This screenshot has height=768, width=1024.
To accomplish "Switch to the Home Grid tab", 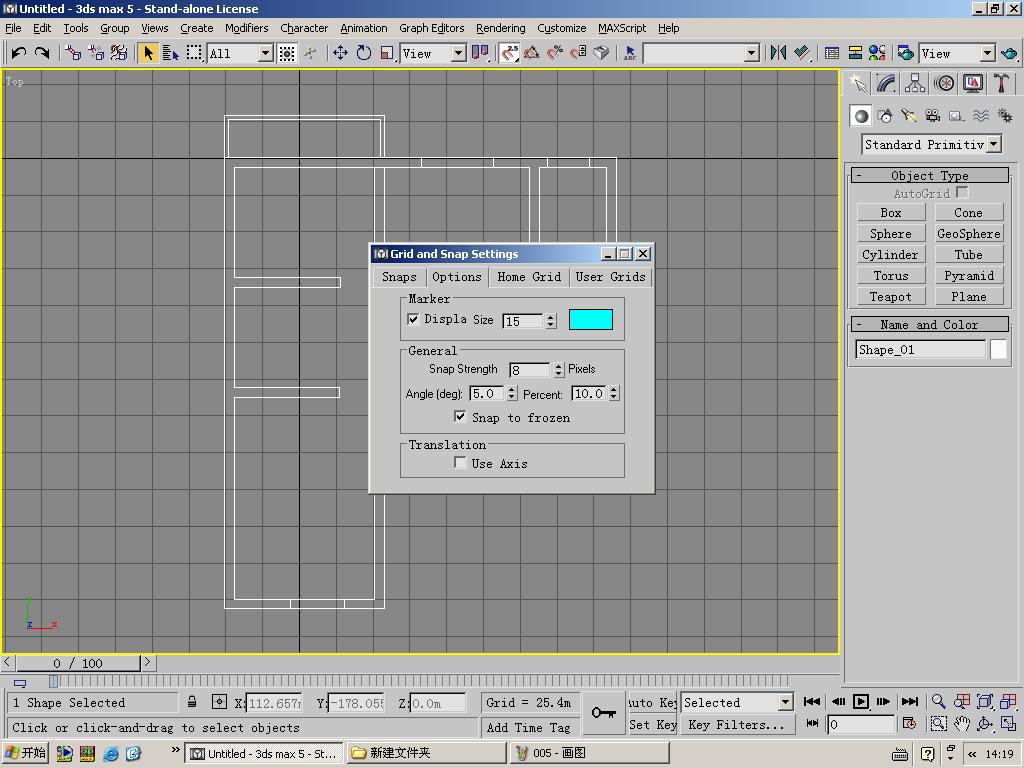I will [x=529, y=277].
